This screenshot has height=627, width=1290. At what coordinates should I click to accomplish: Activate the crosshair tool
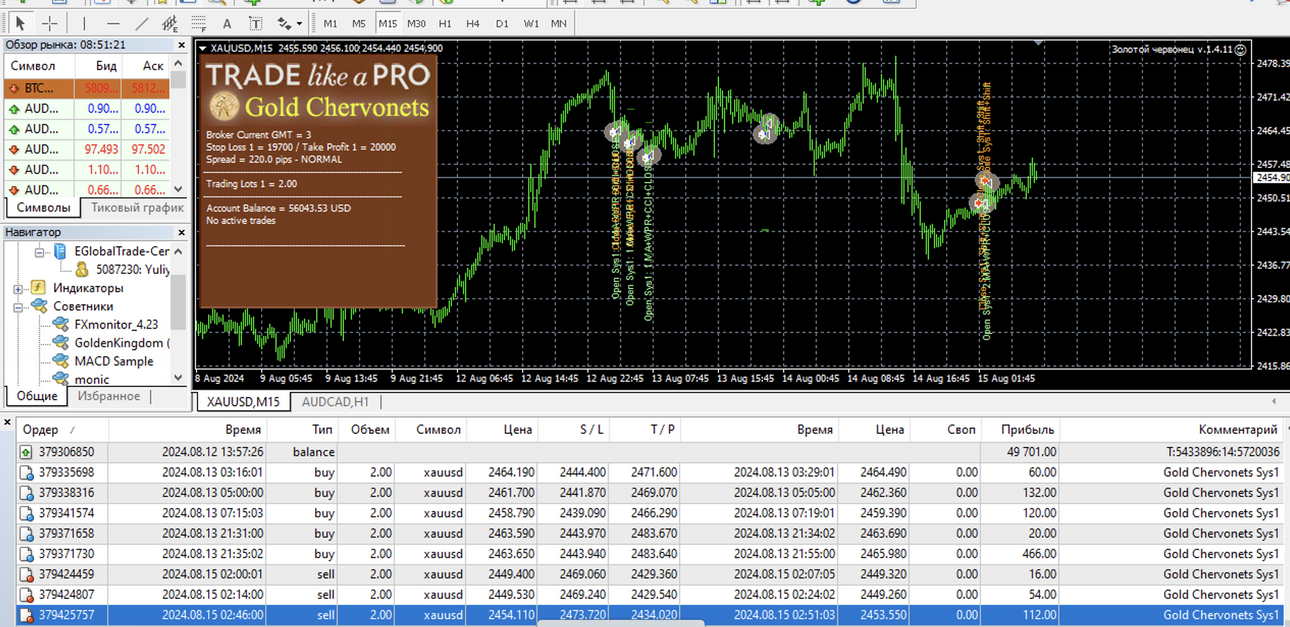click(49, 23)
